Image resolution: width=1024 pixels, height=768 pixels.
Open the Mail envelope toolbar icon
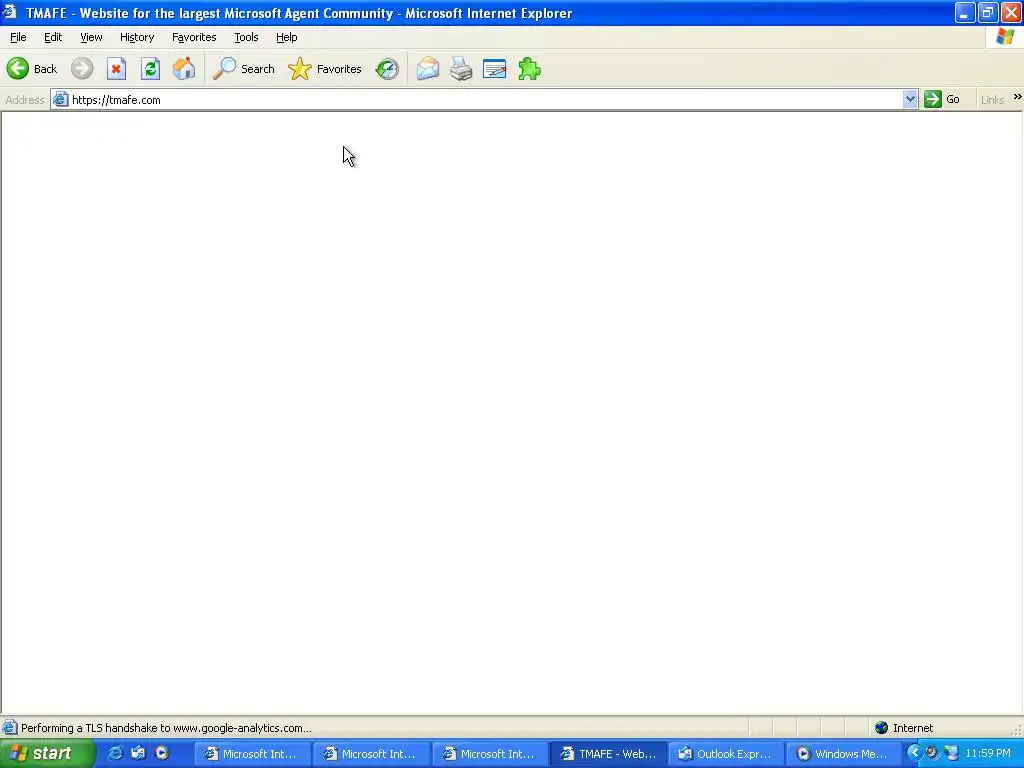tap(428, 69)
